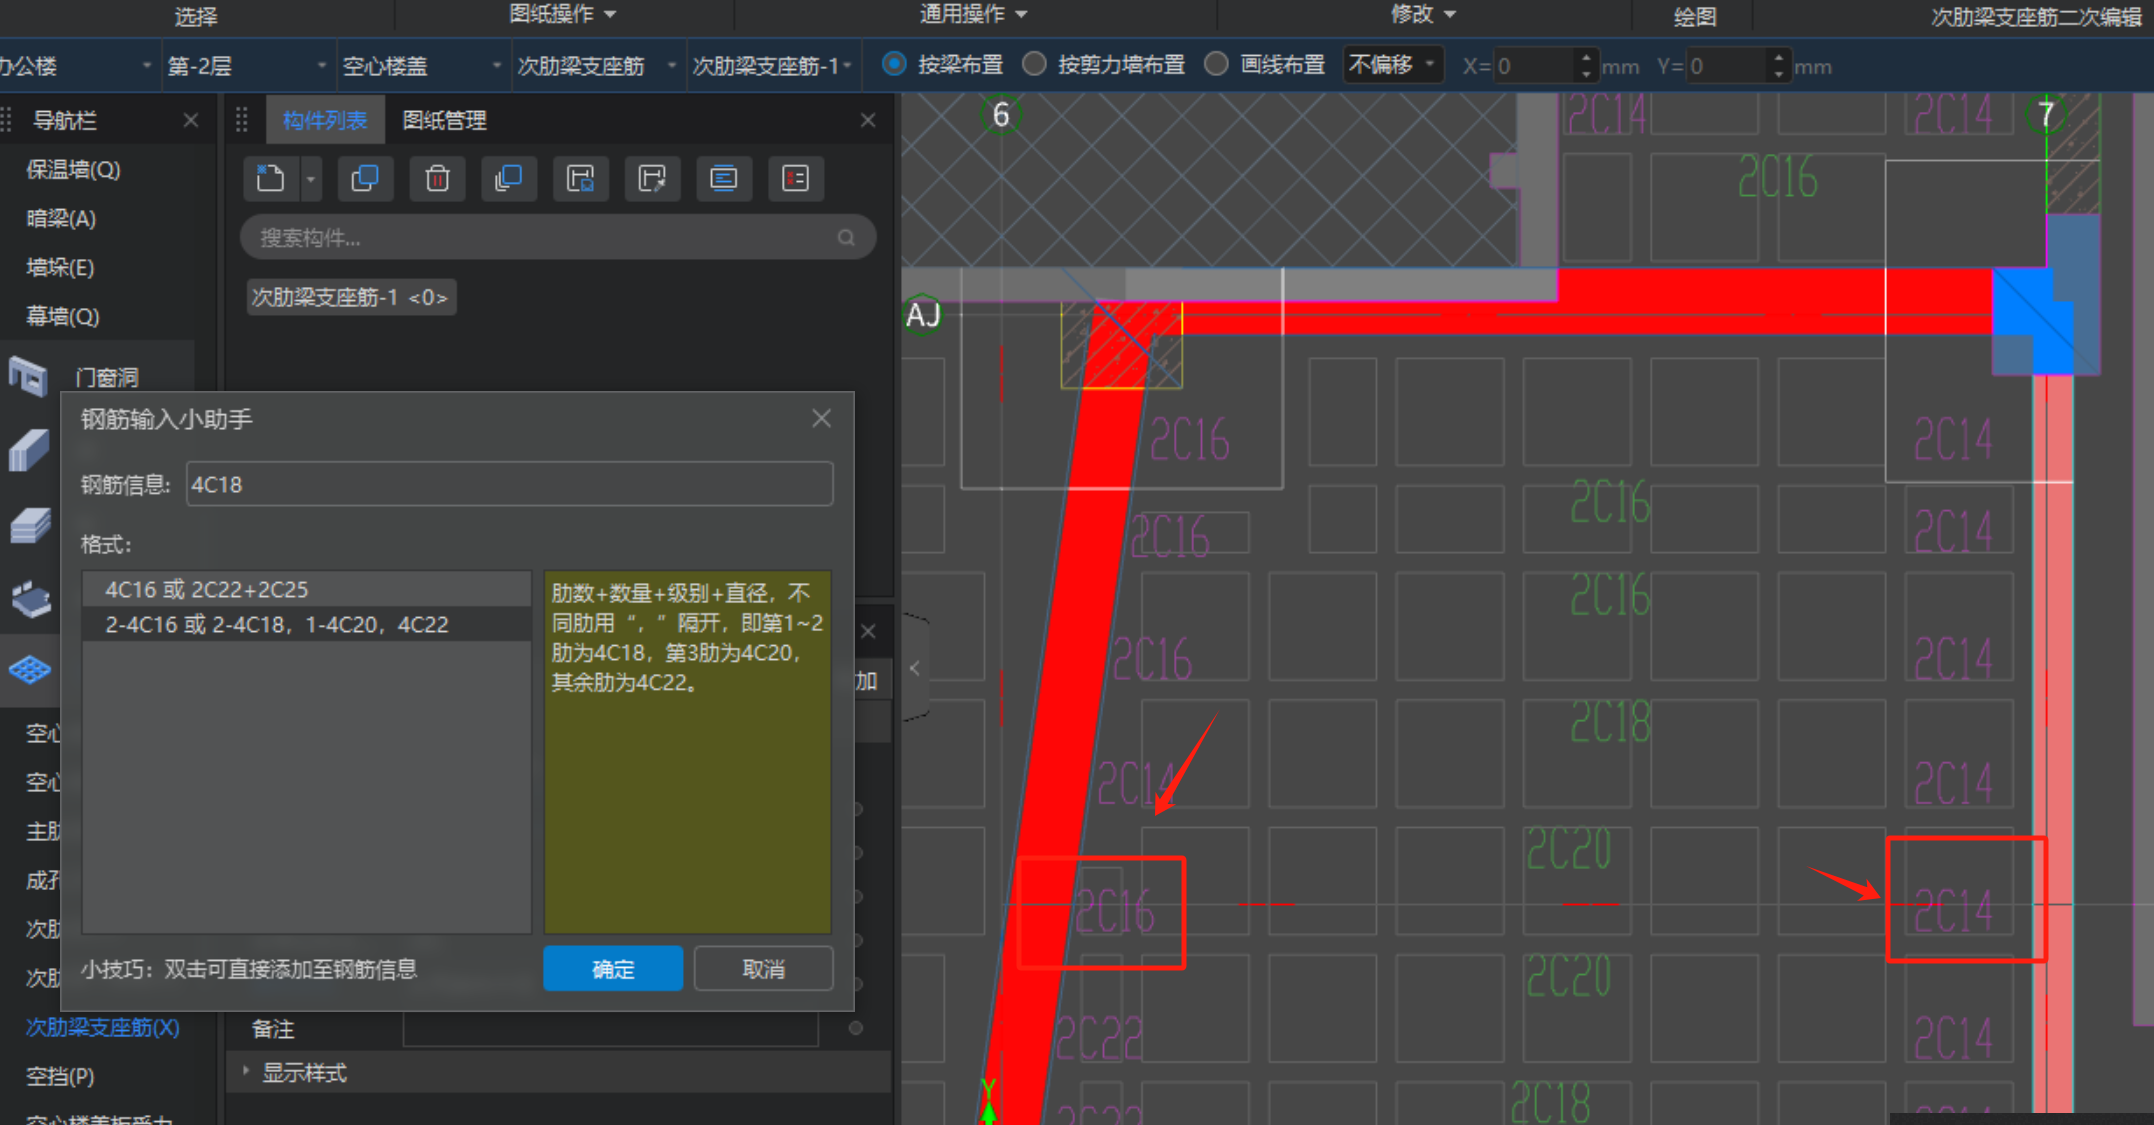The image size is (2154, 1125).
Task: Select 次肋梁支座筋(X) in navigation
Action: click(x=102, y=1028)
